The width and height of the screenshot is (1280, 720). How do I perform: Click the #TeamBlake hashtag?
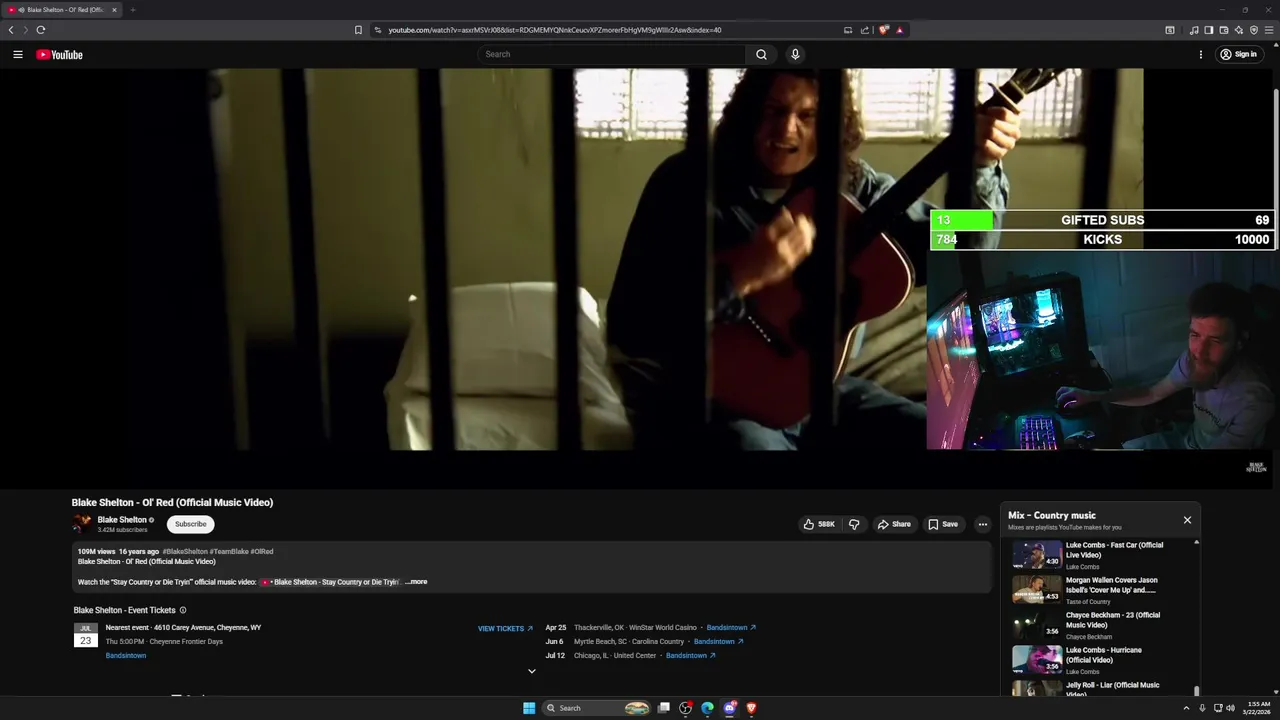click(229, 552)
